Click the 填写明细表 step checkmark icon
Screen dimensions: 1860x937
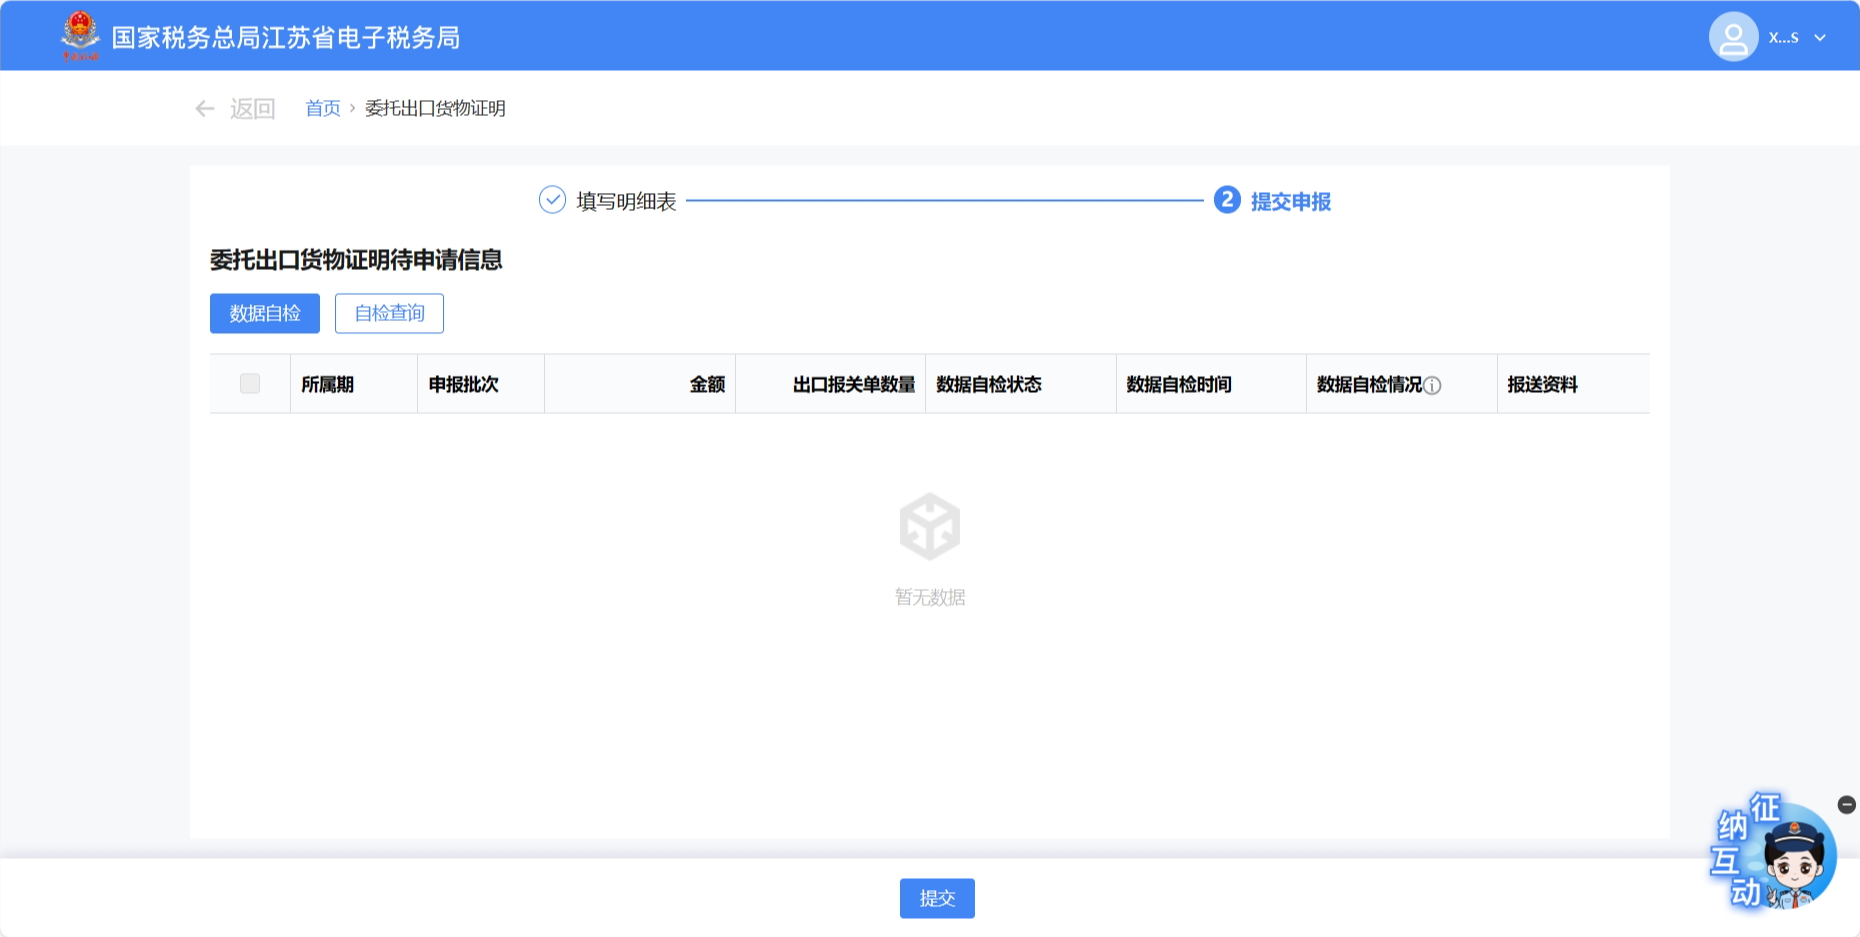[552, 201]
